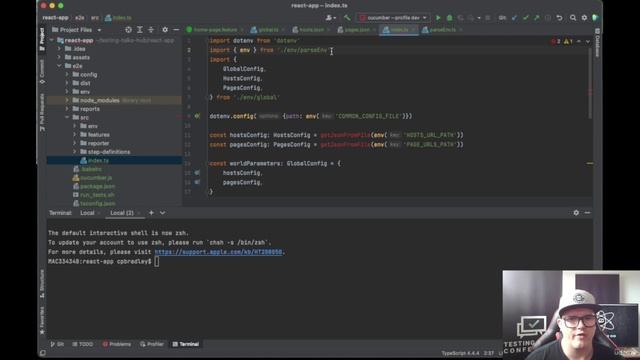Image resolution: width=640 pixels, height=360 pixels.
Task: Expand the assets folder
Action: tap(60, 58)
